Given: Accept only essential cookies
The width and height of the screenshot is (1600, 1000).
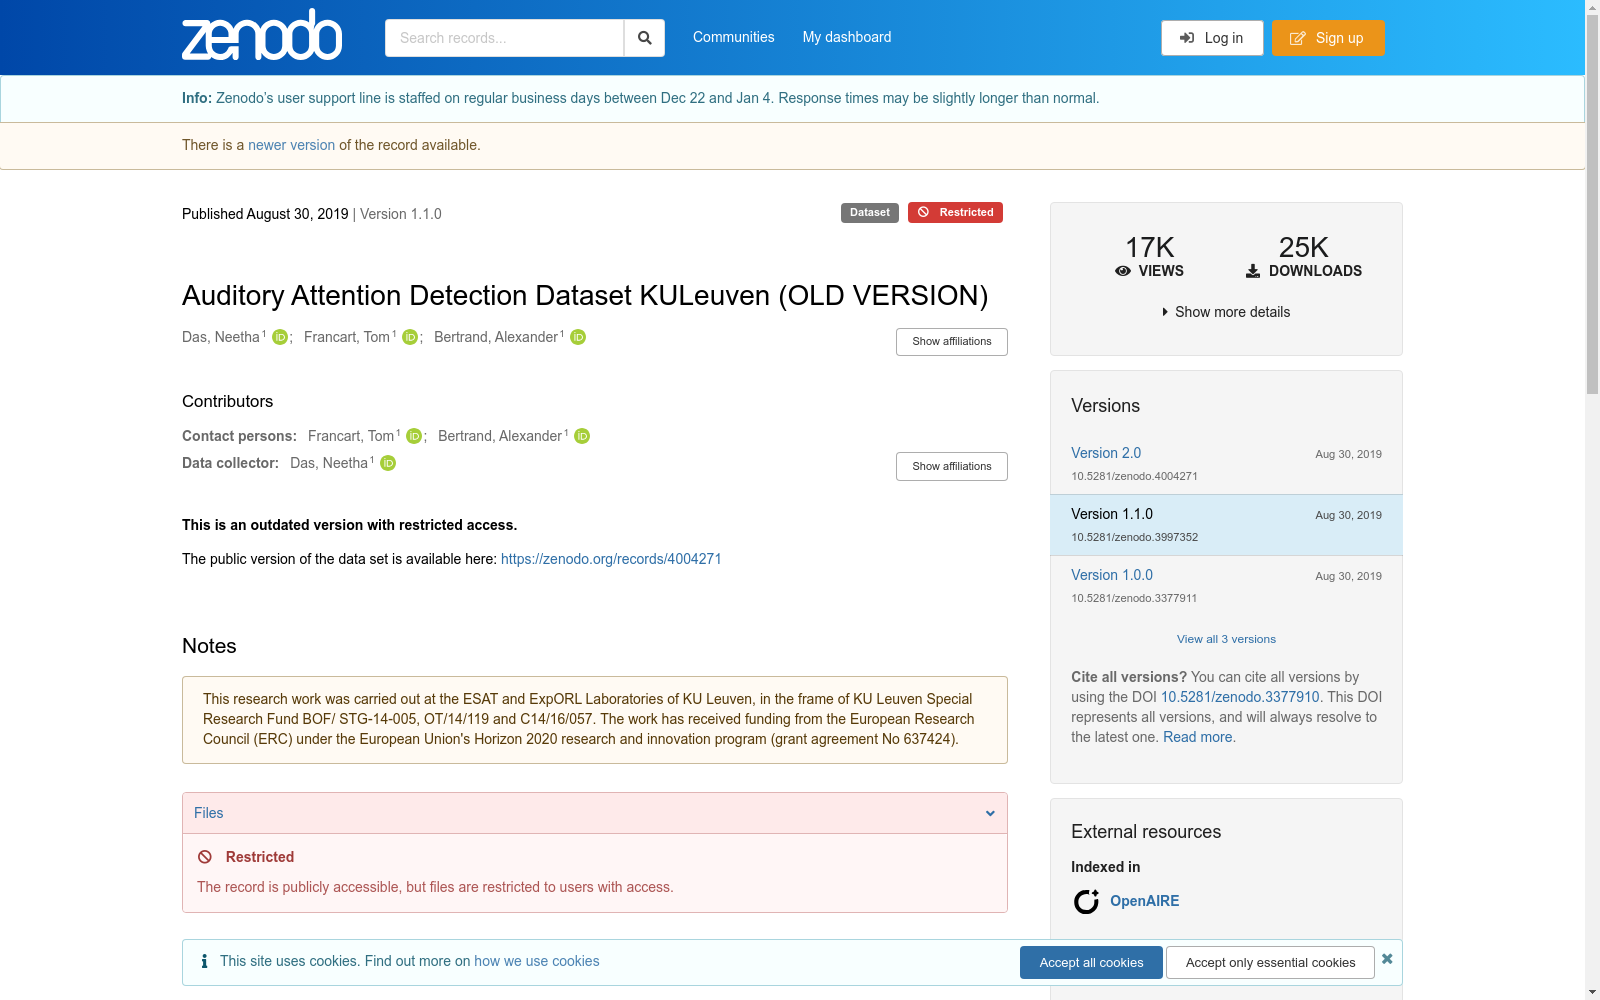Looking at the screenshot, I should [1270, 962].
